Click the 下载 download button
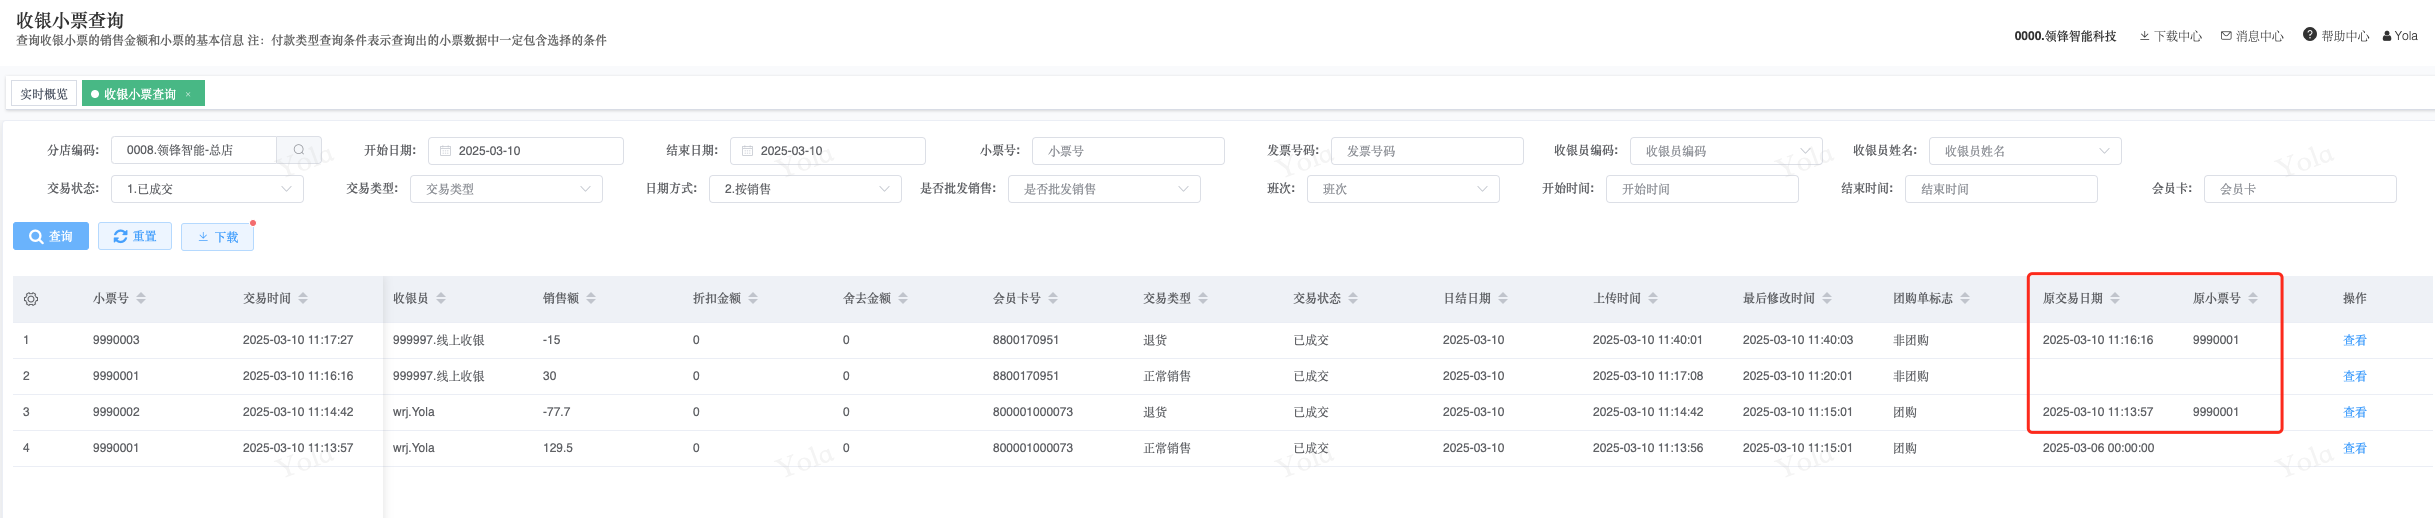 pyautogui.click(x=217, y=237)
